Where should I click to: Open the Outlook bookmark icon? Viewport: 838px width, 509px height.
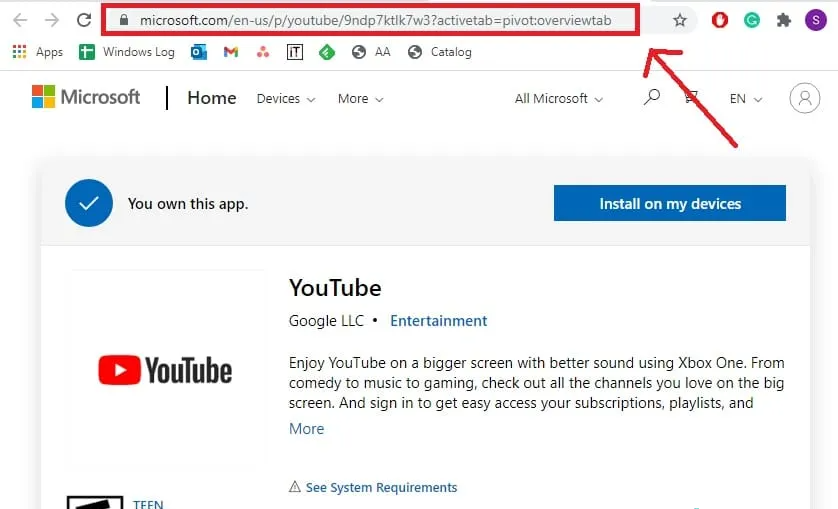tap(199, 52)
